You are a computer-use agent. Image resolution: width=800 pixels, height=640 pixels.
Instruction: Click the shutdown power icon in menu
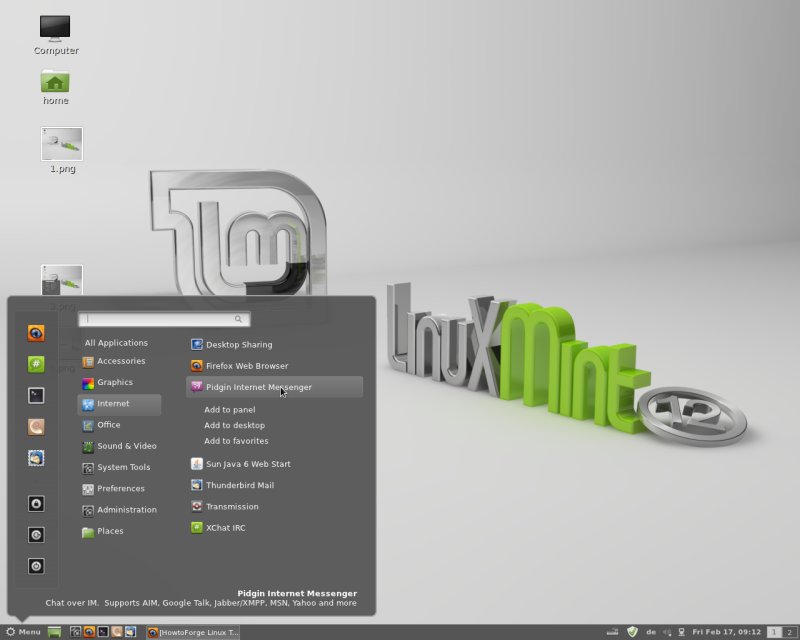point(36,566)
